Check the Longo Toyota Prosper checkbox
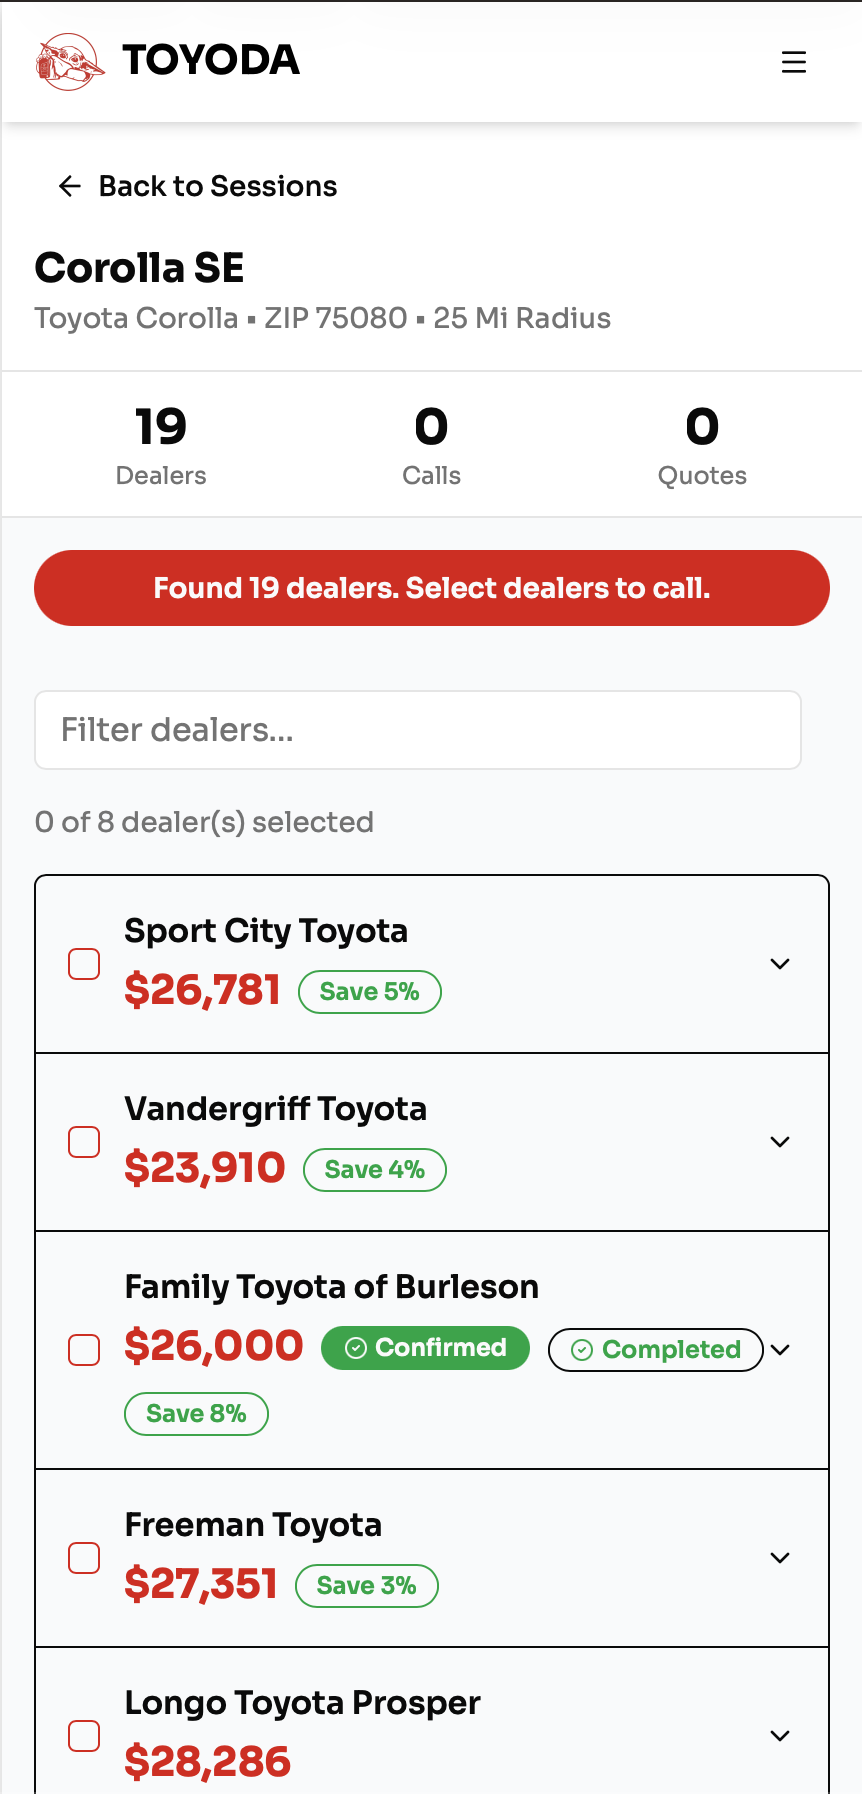The height and width of the screenshot is (1794, 862). [x=84, y=1736]
